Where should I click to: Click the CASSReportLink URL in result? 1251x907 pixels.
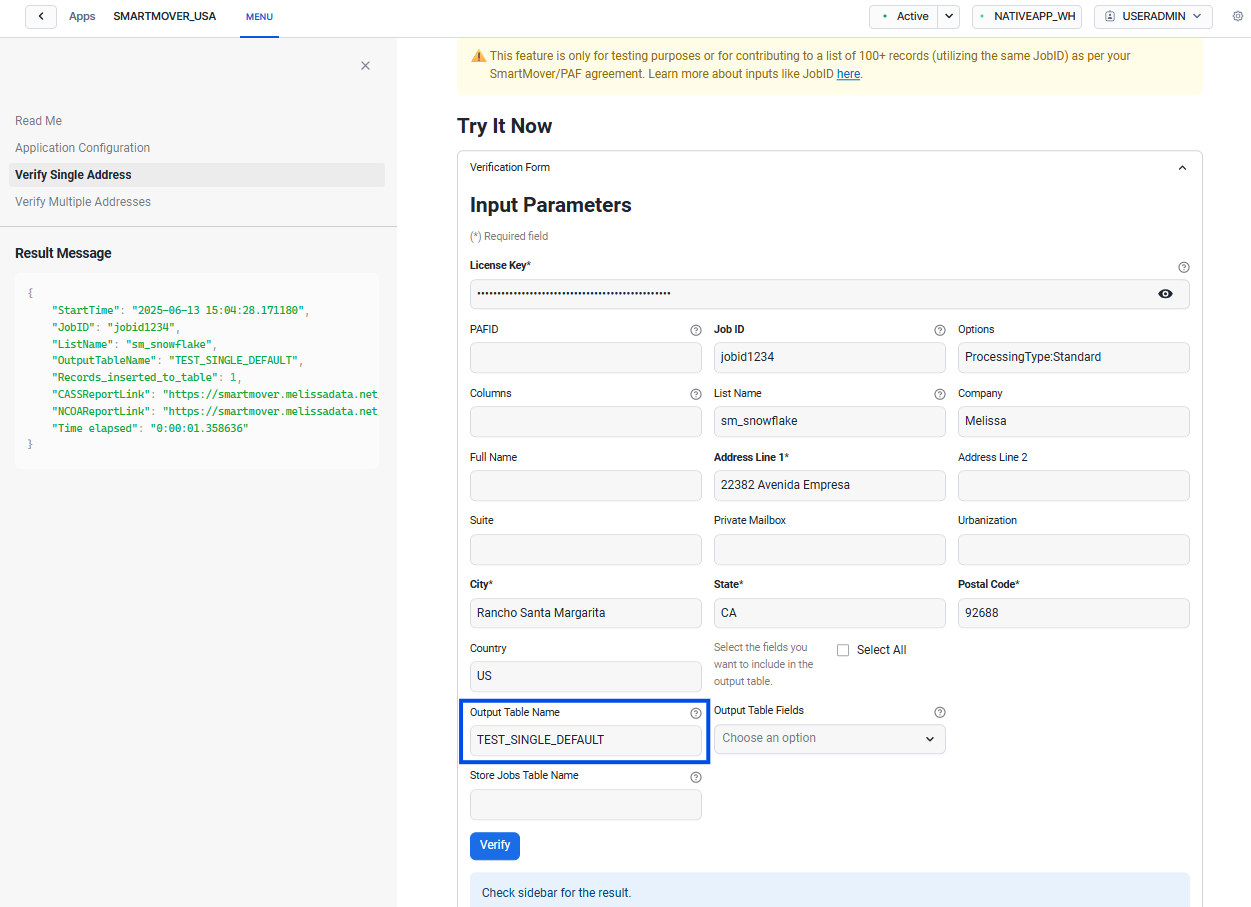click(x=270, y=395)
